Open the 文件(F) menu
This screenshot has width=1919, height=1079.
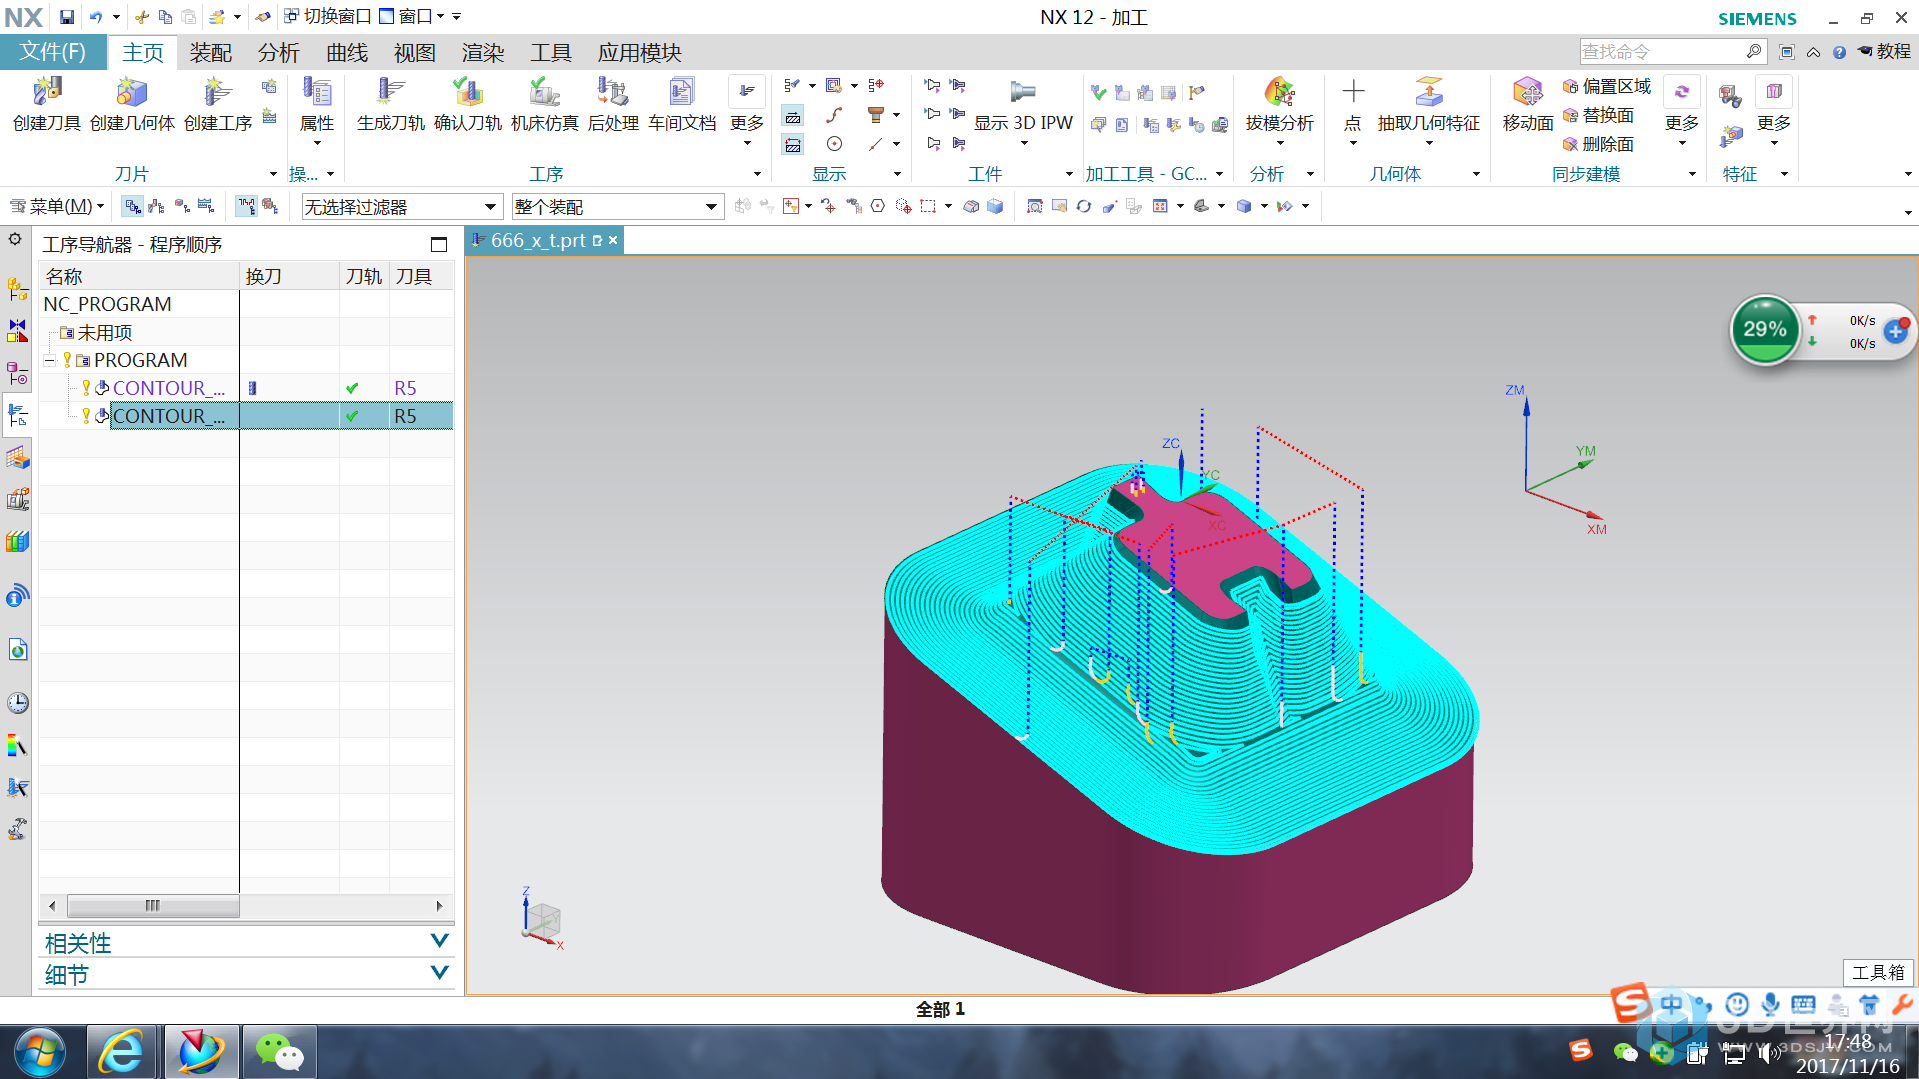point(53,52)
